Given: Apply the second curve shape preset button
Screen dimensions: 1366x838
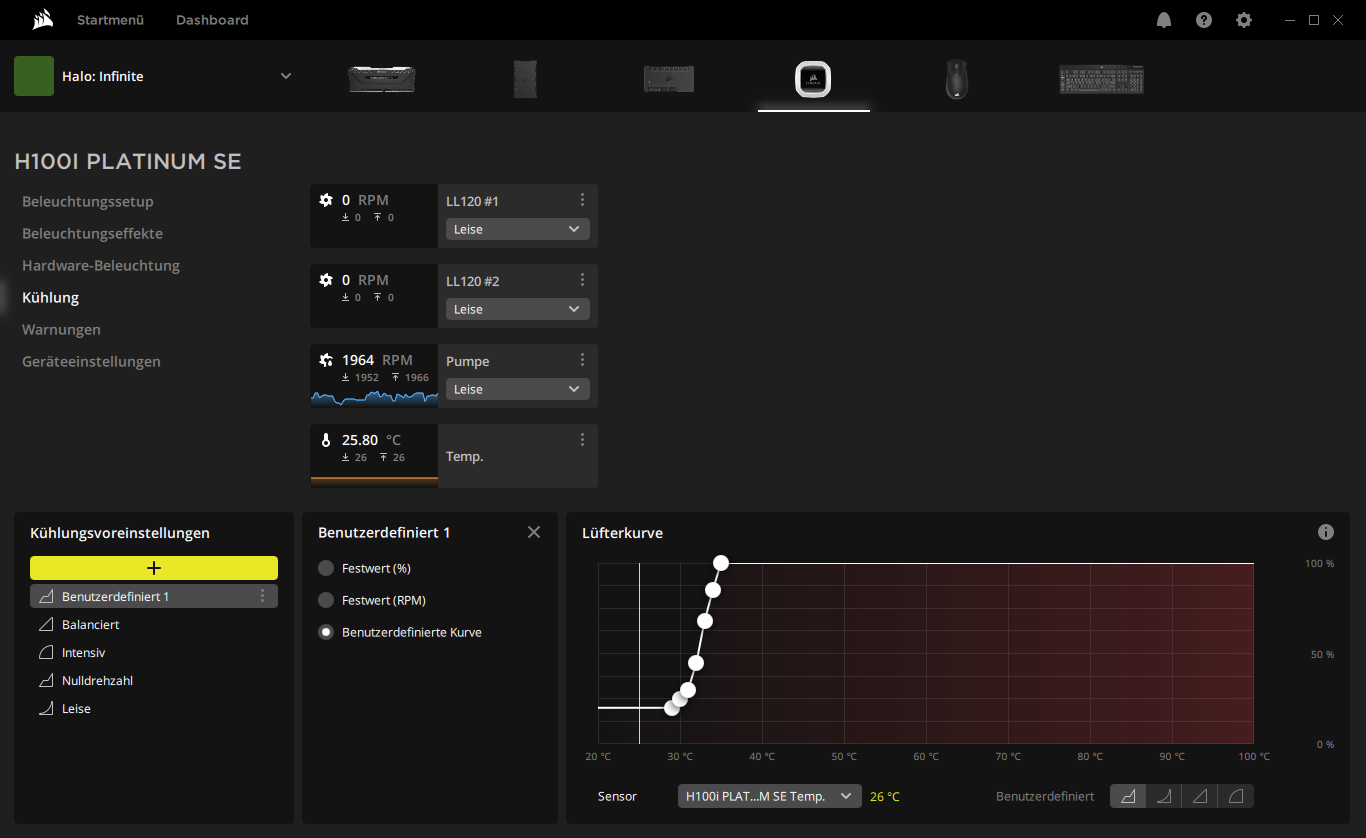Looking at the screenshot, I should pyautogui.click(x=1164, y=796).
